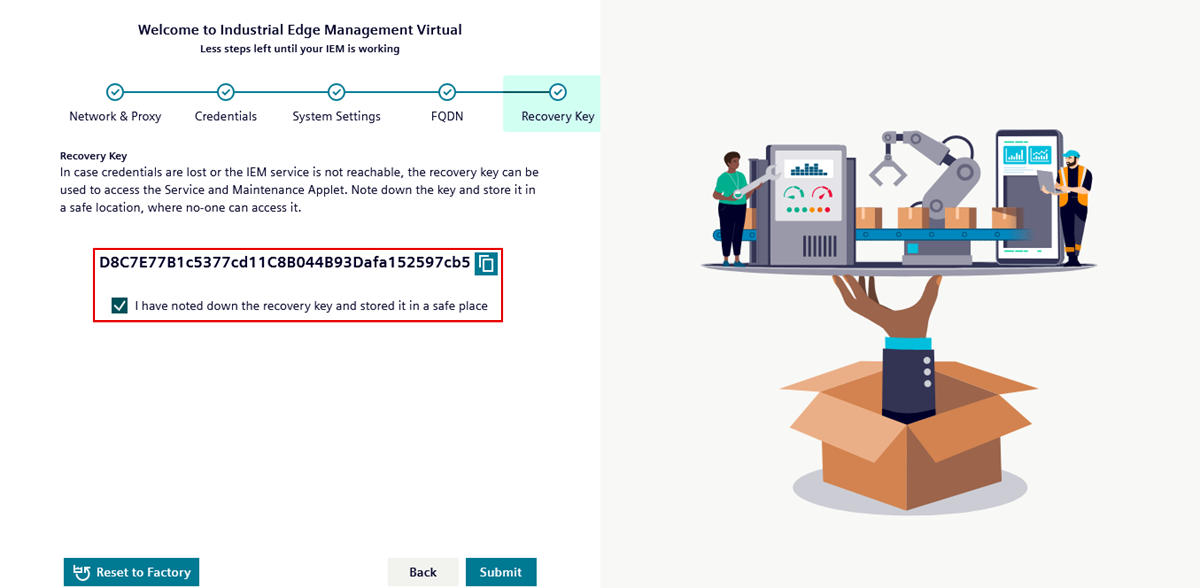Click the Credentials step checkmark icon
Image resolution: width=1200 pixels, height=588 pixels.
pyautogui.click(x=226, y=90)
